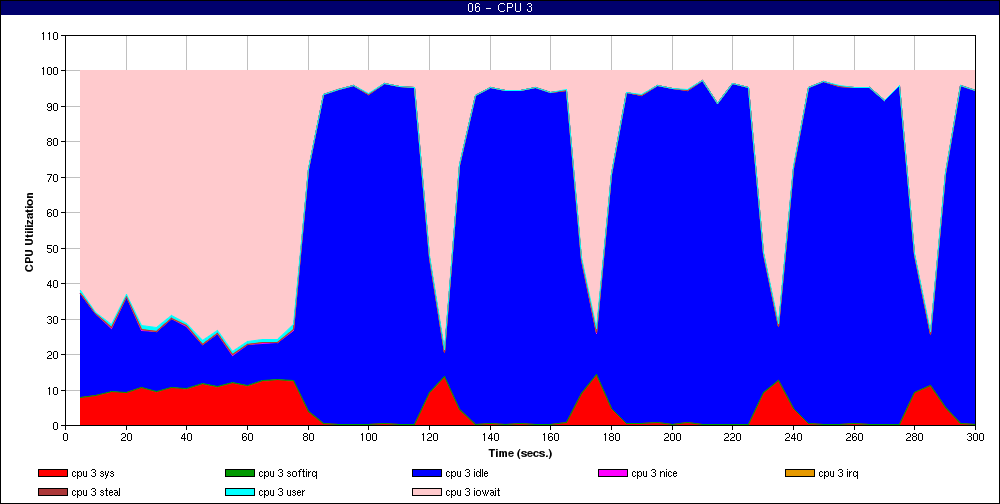The width and height of the screenshot is (1000, 504).
Task: Click the 'Time (secs.)' x-axis title
Action: 520,454
